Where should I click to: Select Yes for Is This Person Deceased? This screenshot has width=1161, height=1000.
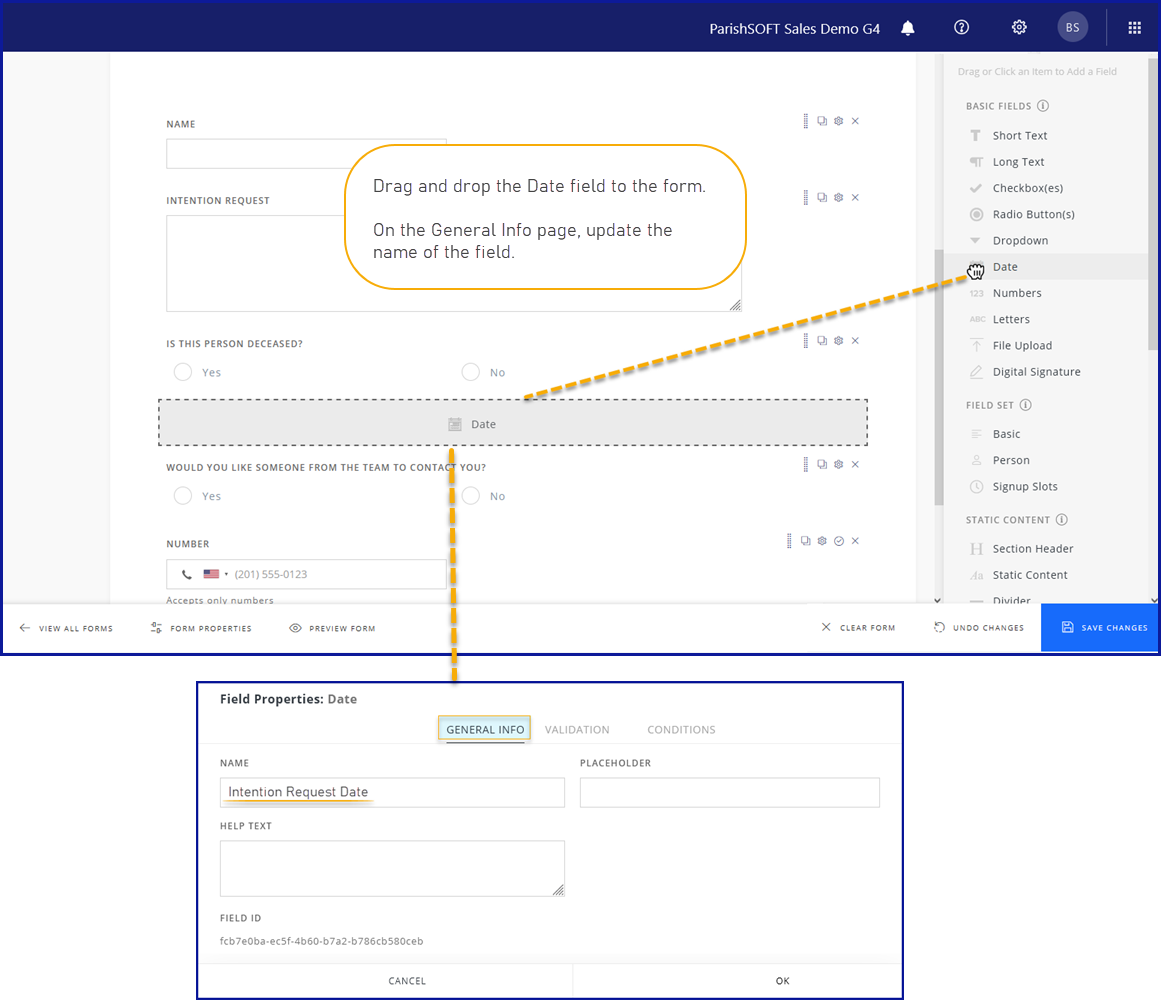pyautogui.click(x=183, y=372)
